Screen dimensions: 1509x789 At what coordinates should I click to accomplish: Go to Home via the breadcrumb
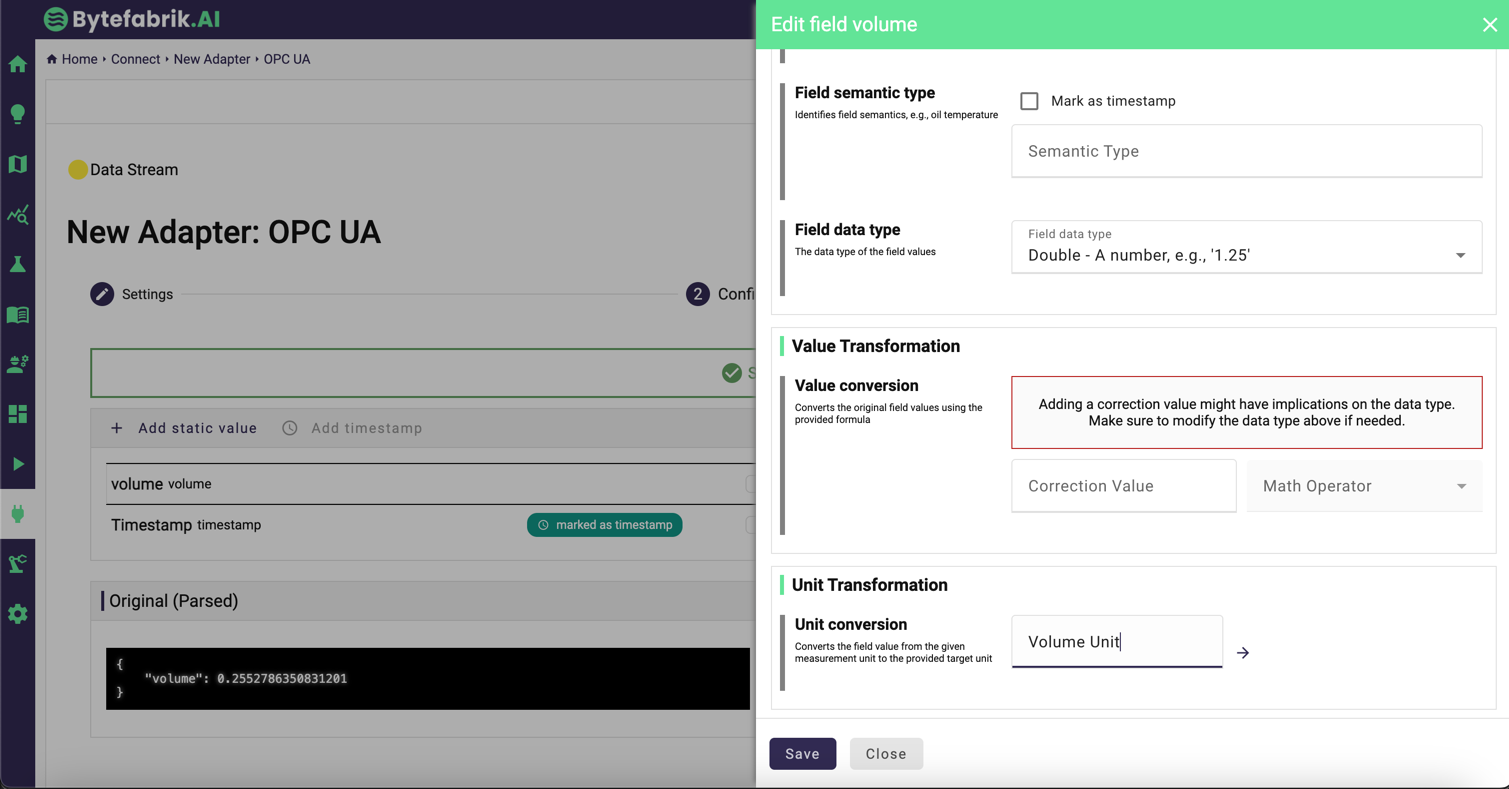(78, 59)
